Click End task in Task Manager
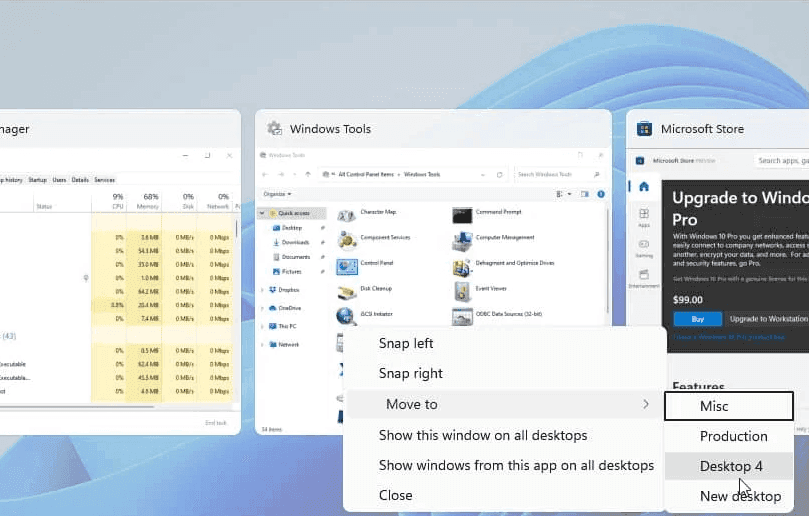 (x=216, y=423)
